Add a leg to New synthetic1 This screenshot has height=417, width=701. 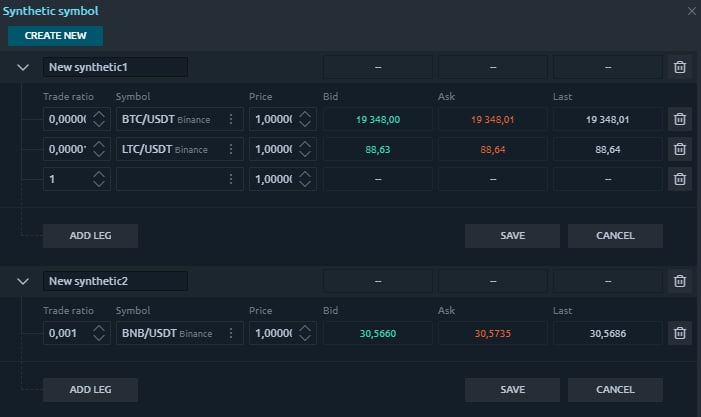(x=90, y=236)
